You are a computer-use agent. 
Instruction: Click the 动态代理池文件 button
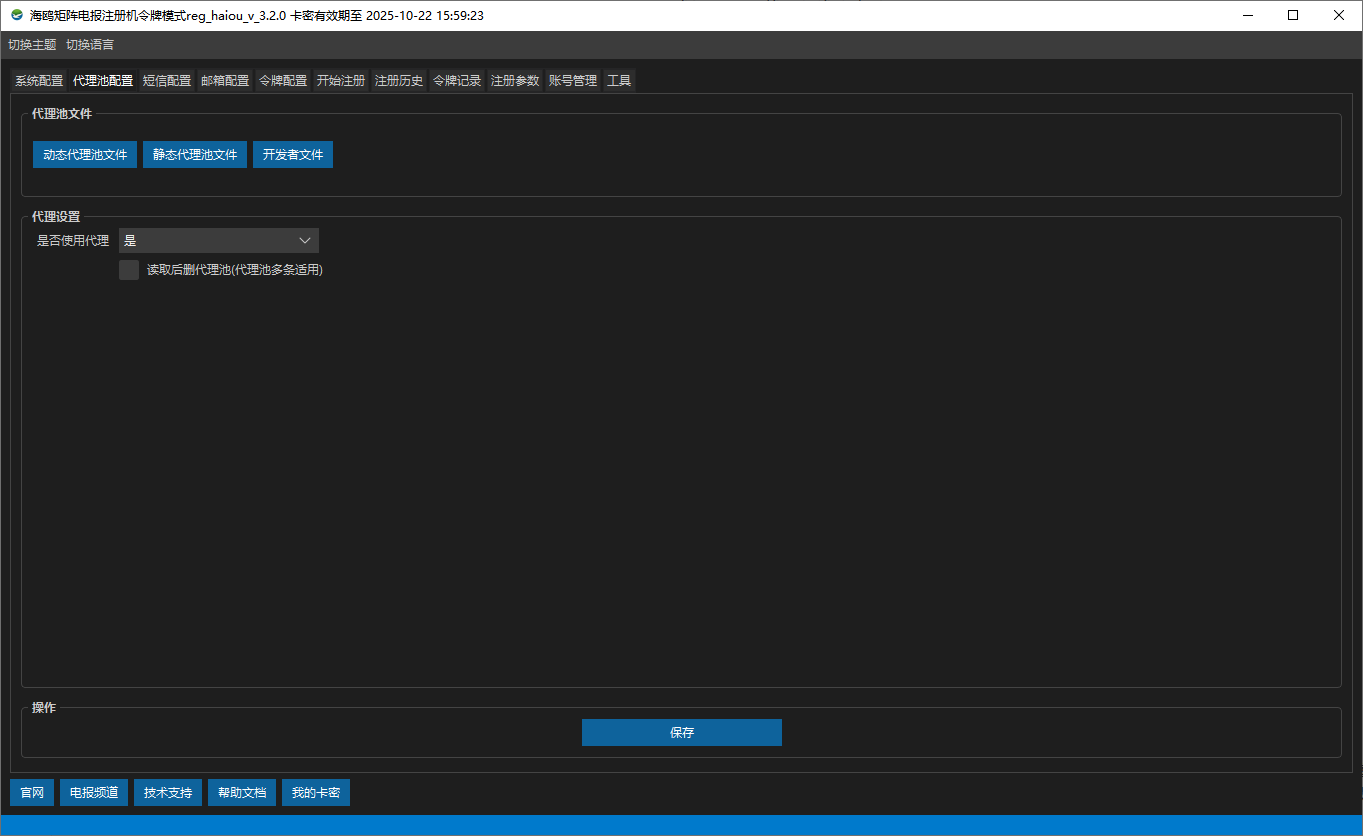coord(85,155)
